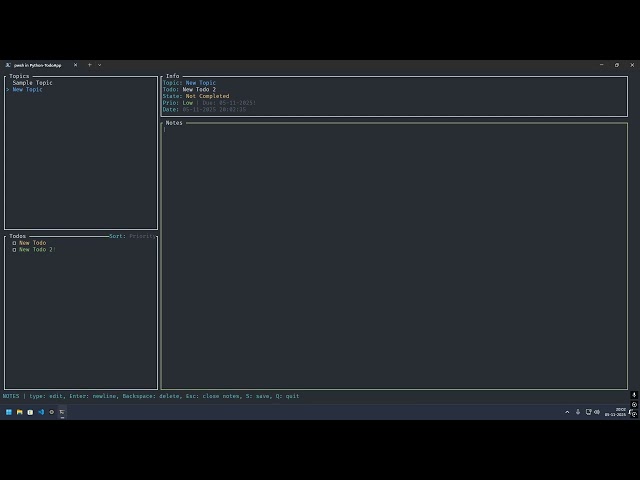Open the terminal profiles dropdown arrow
The width and height of the screenshot is (640, 480).
pyautogui.click(x=100, y=65)
